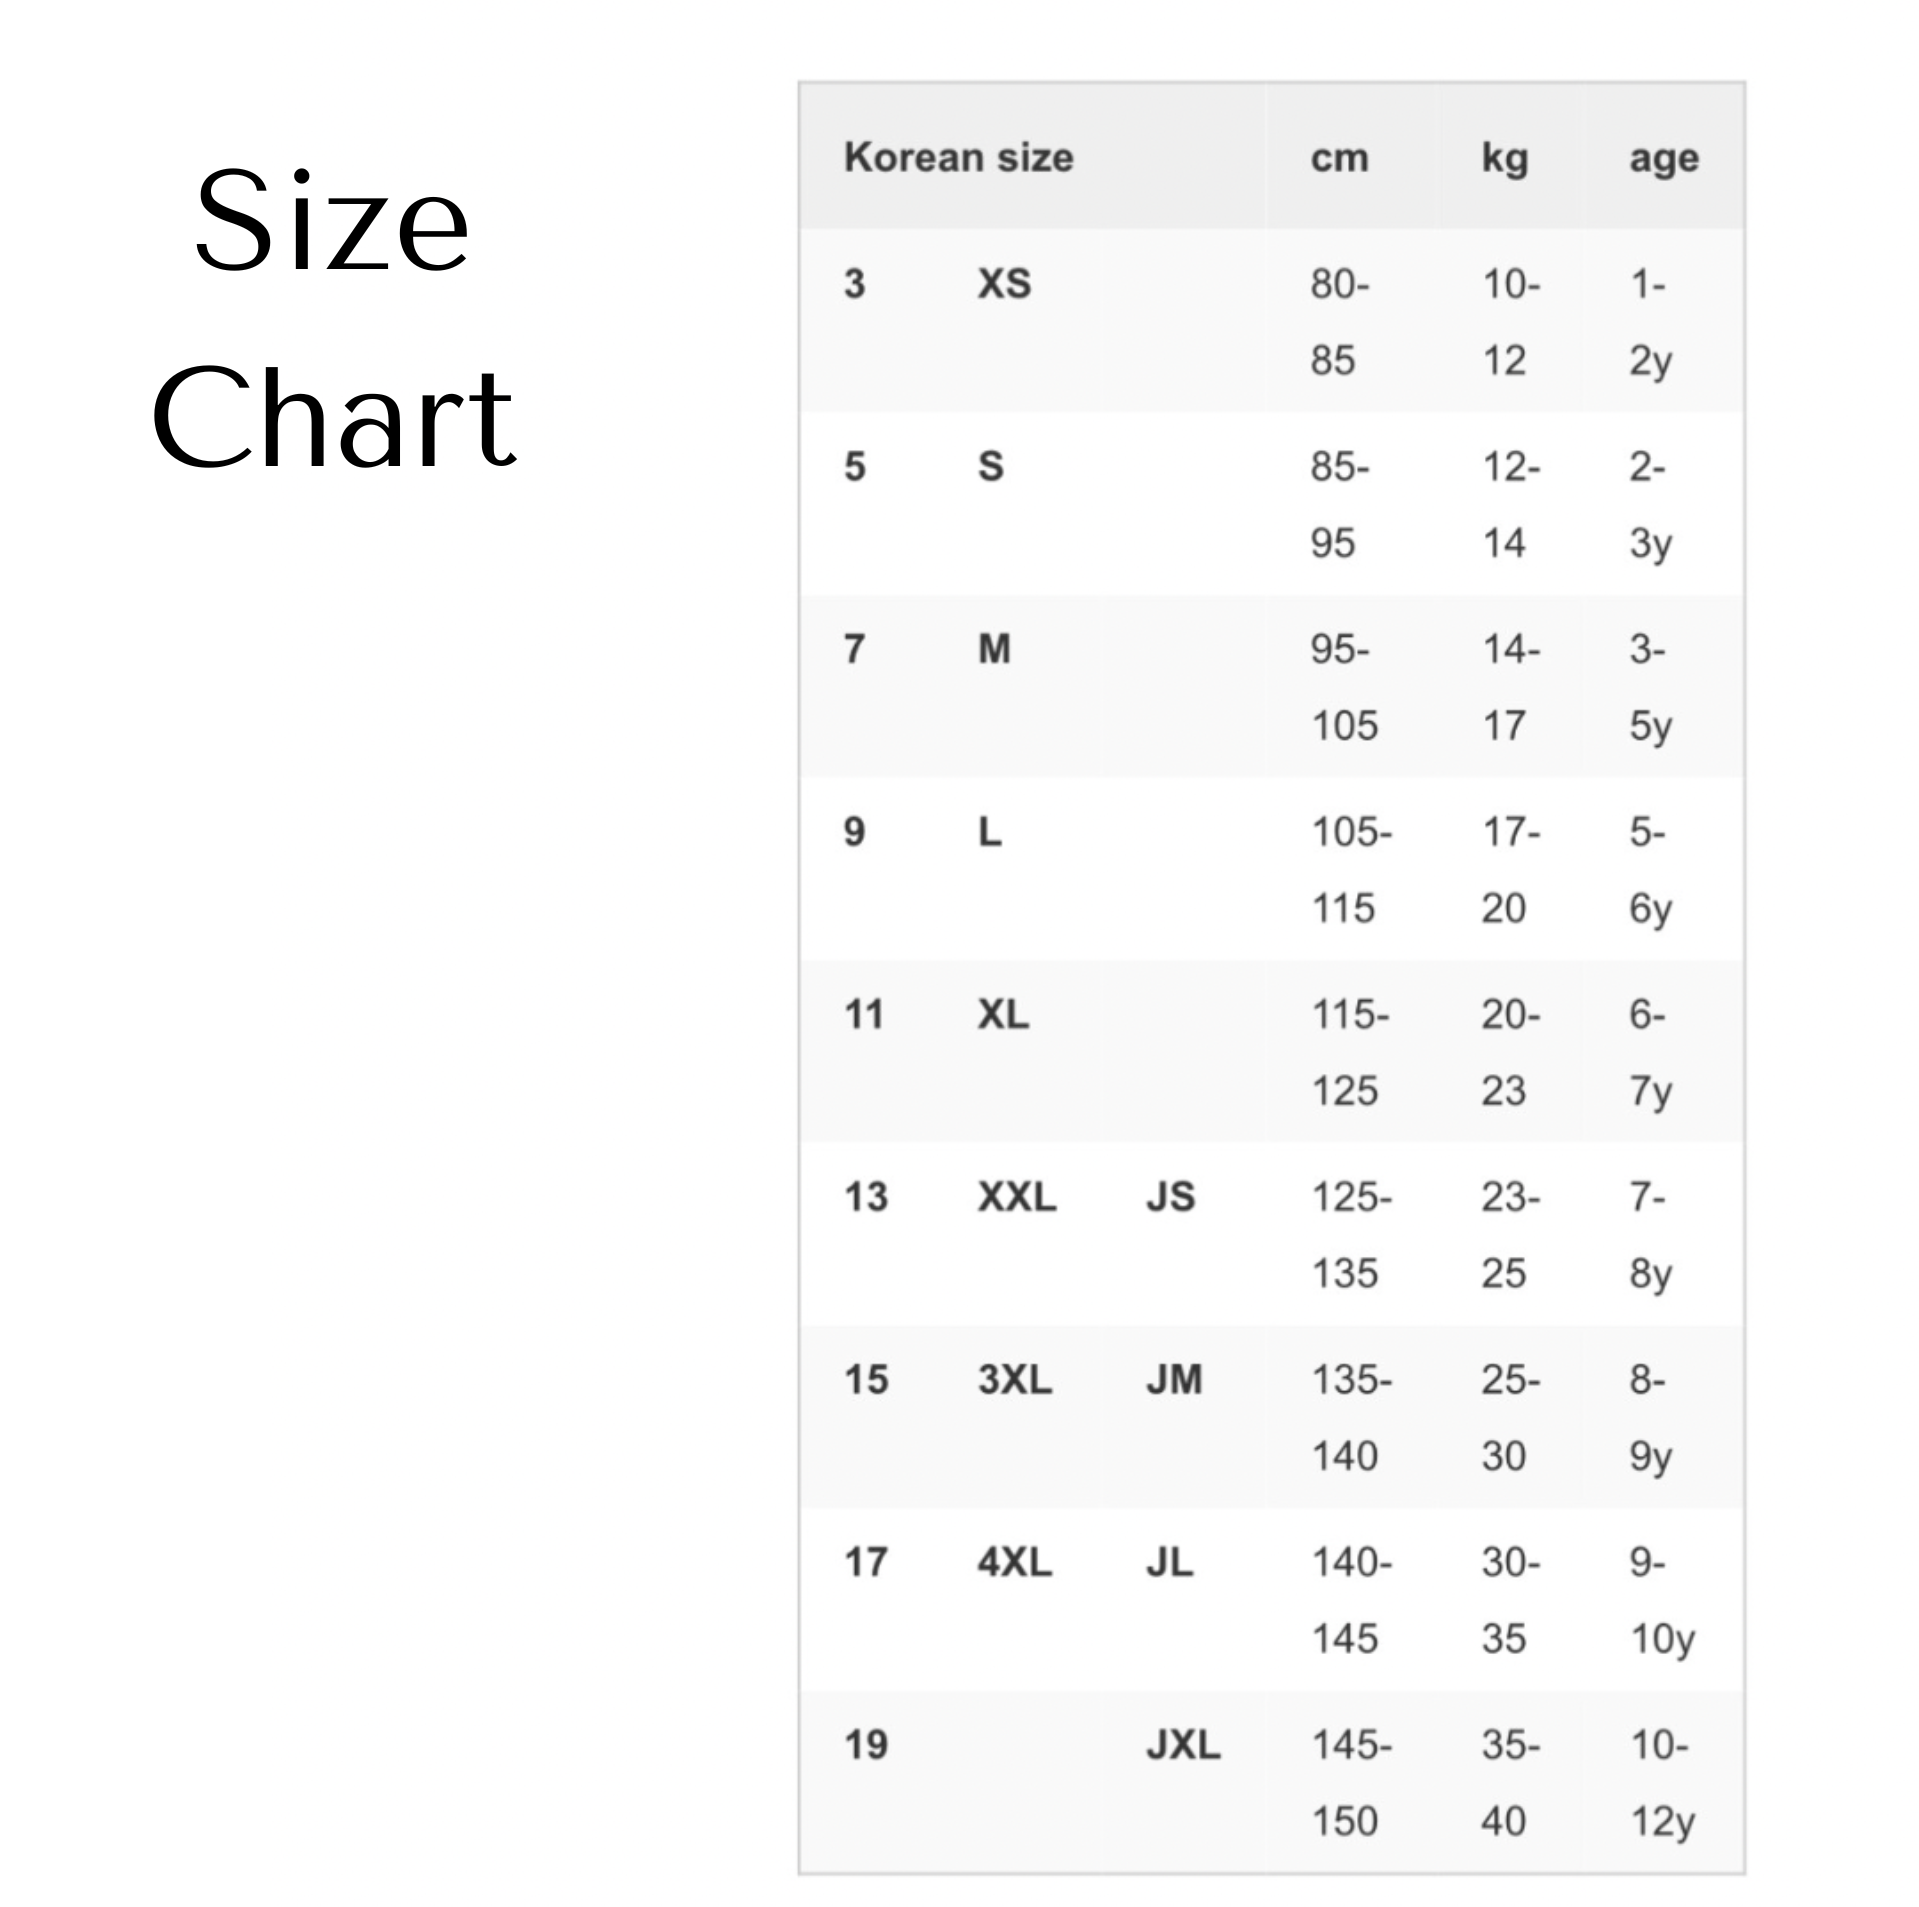Image resolution: width=1919 pixels, height=1907 pixels.
Task: Select the 1-2y age cell
Action: [1650, 322]
